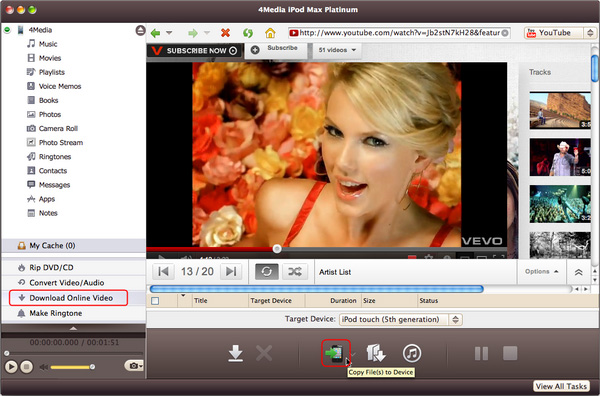
Task: Go back with green left arrow
Action: coord(155,33)
